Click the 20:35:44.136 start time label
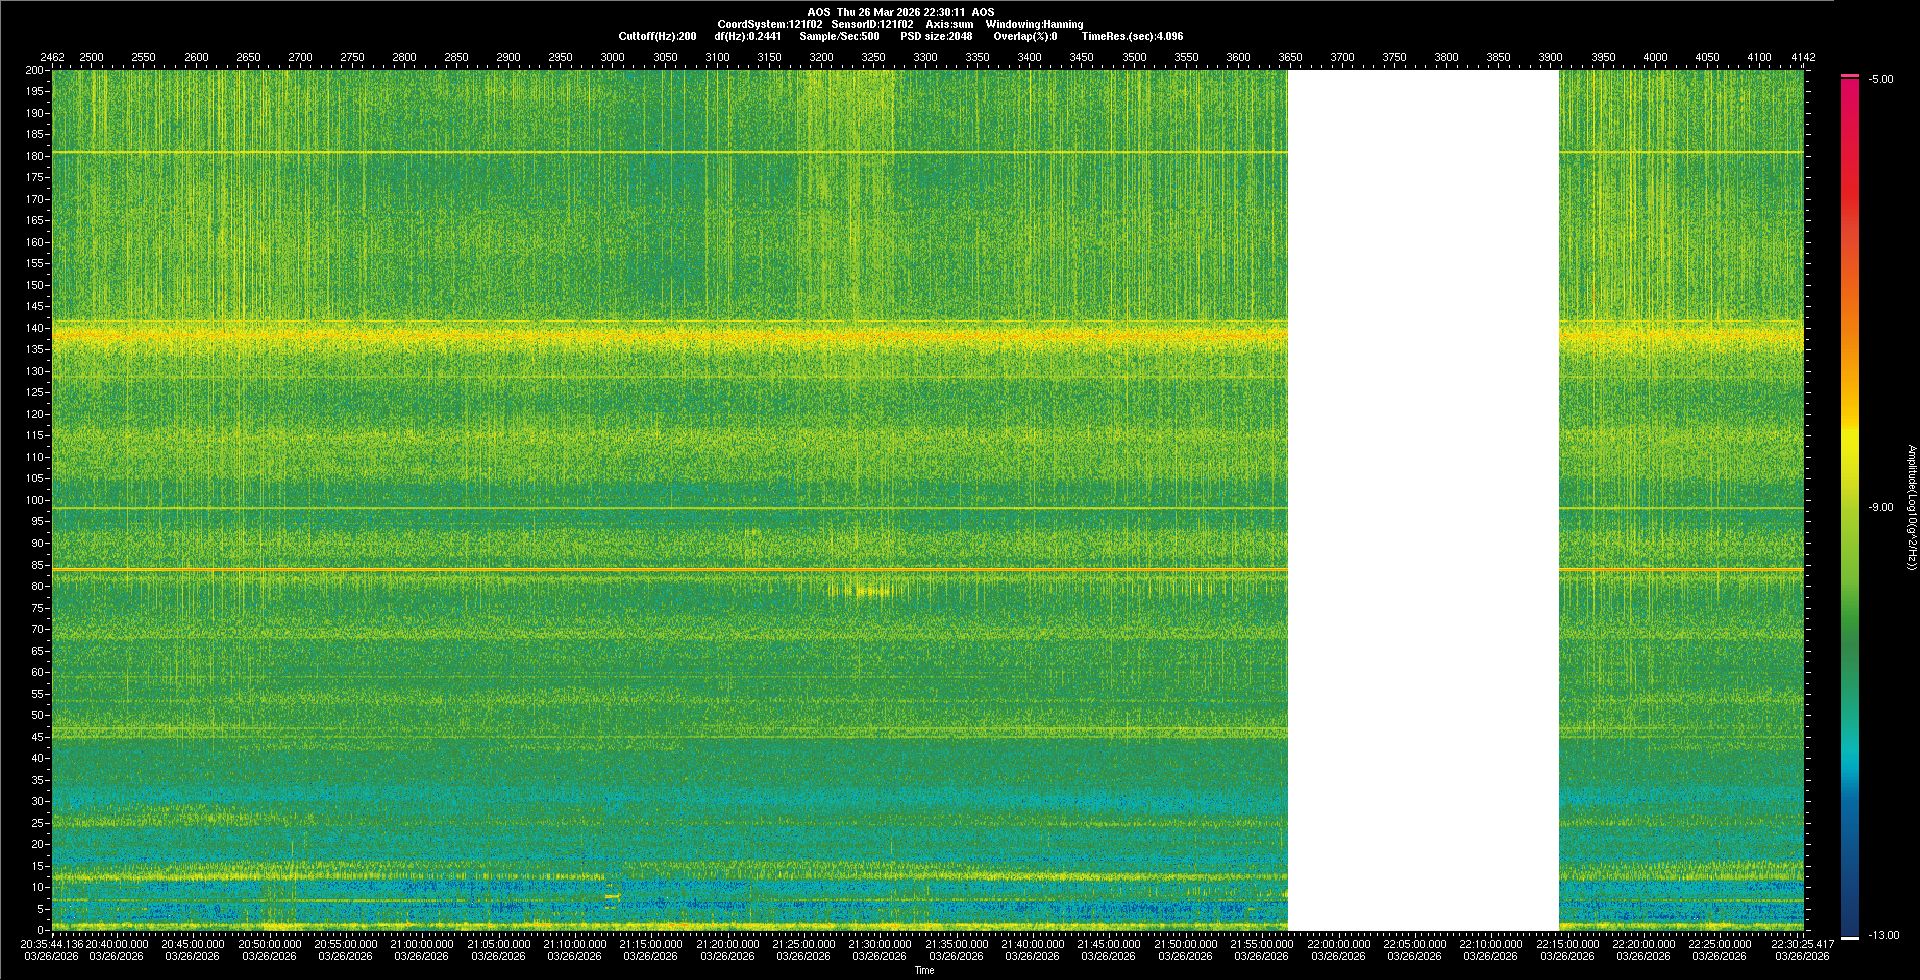The height and width of the screenshot is (980, 1920). [x=52, y=943]
